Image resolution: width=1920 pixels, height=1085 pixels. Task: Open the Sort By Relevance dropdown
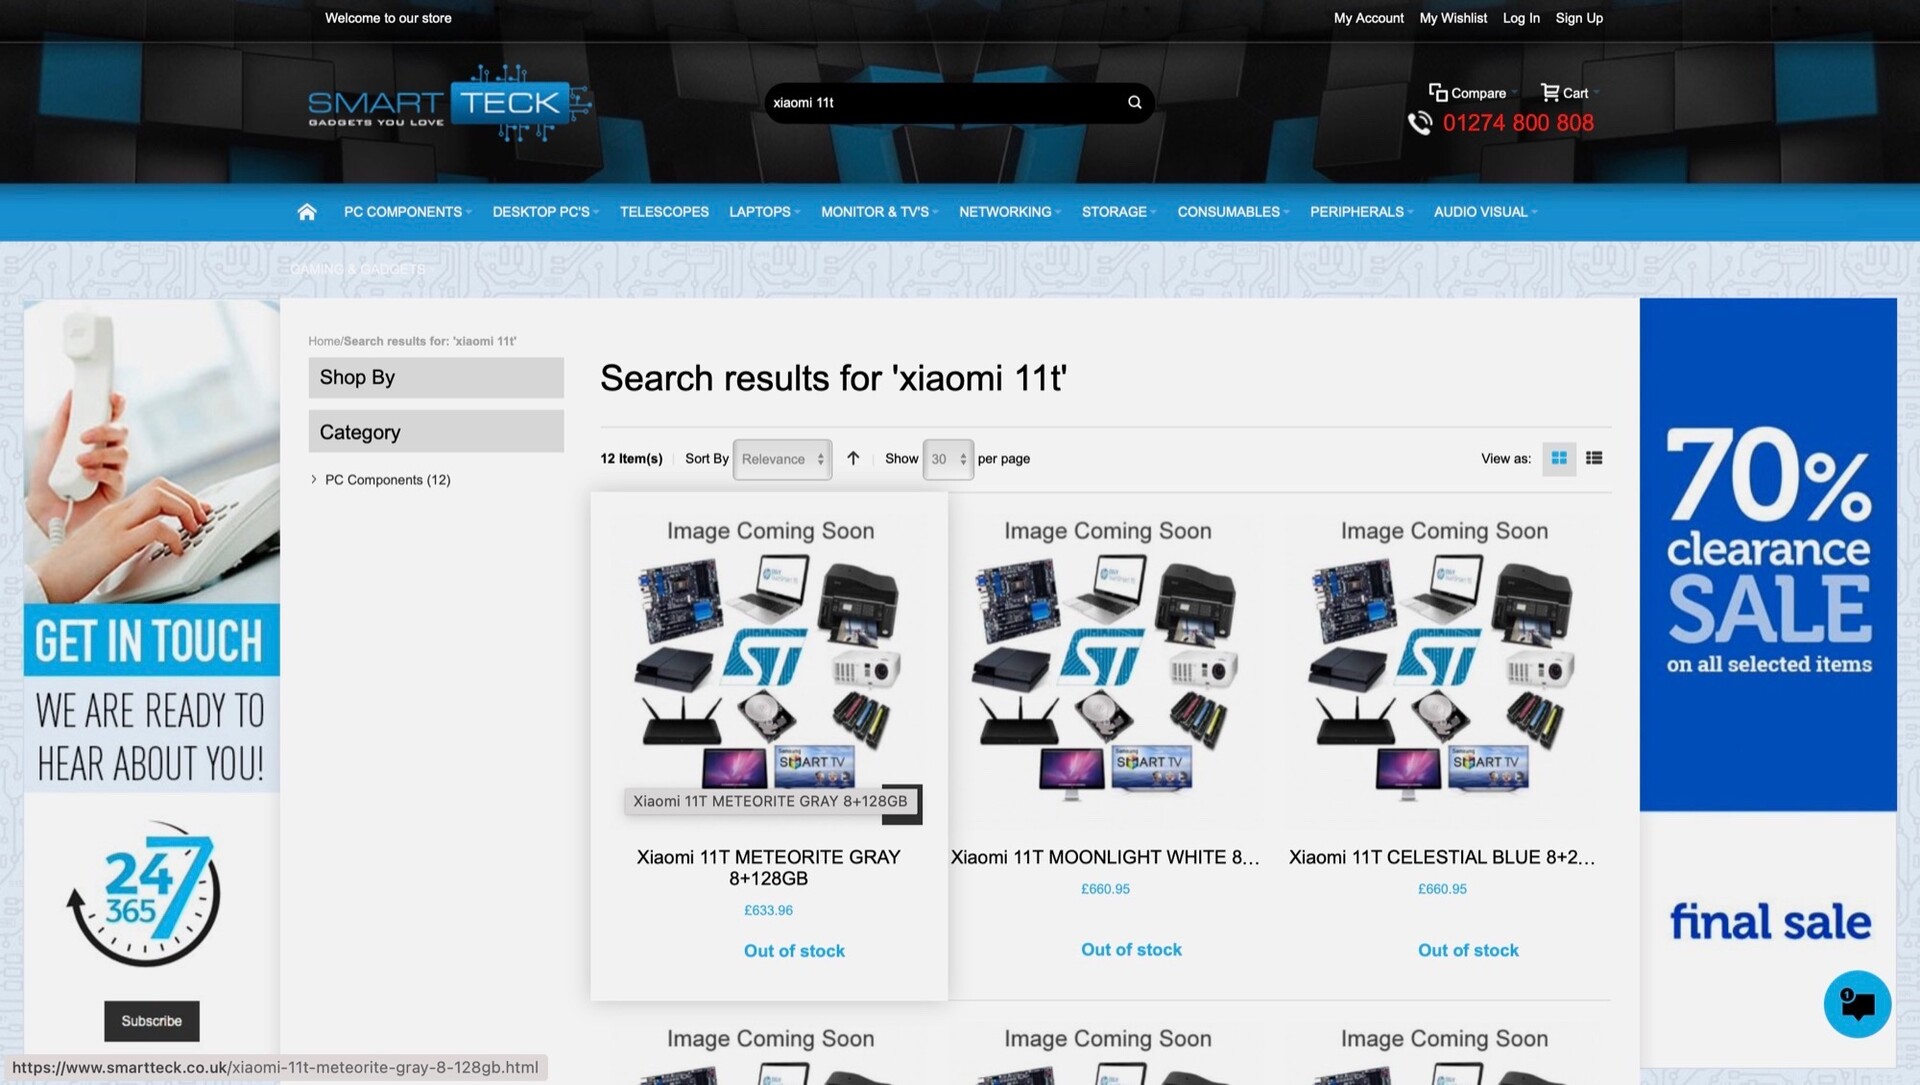click(782, 459)
